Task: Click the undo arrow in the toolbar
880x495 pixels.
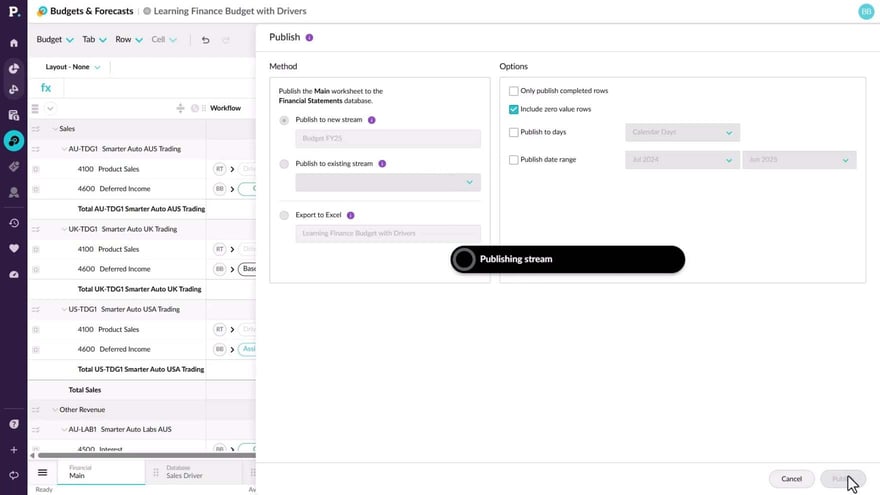Action: pyautogui.click(x=205, y=40)
